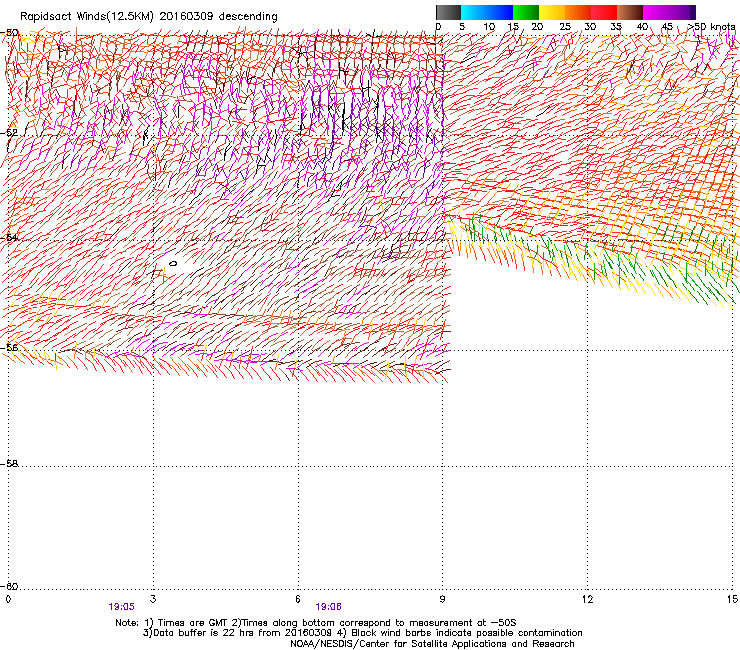Click the latitude axis label '-56'
This screenshot has height=650, width=740.
[x=11, y=347]
